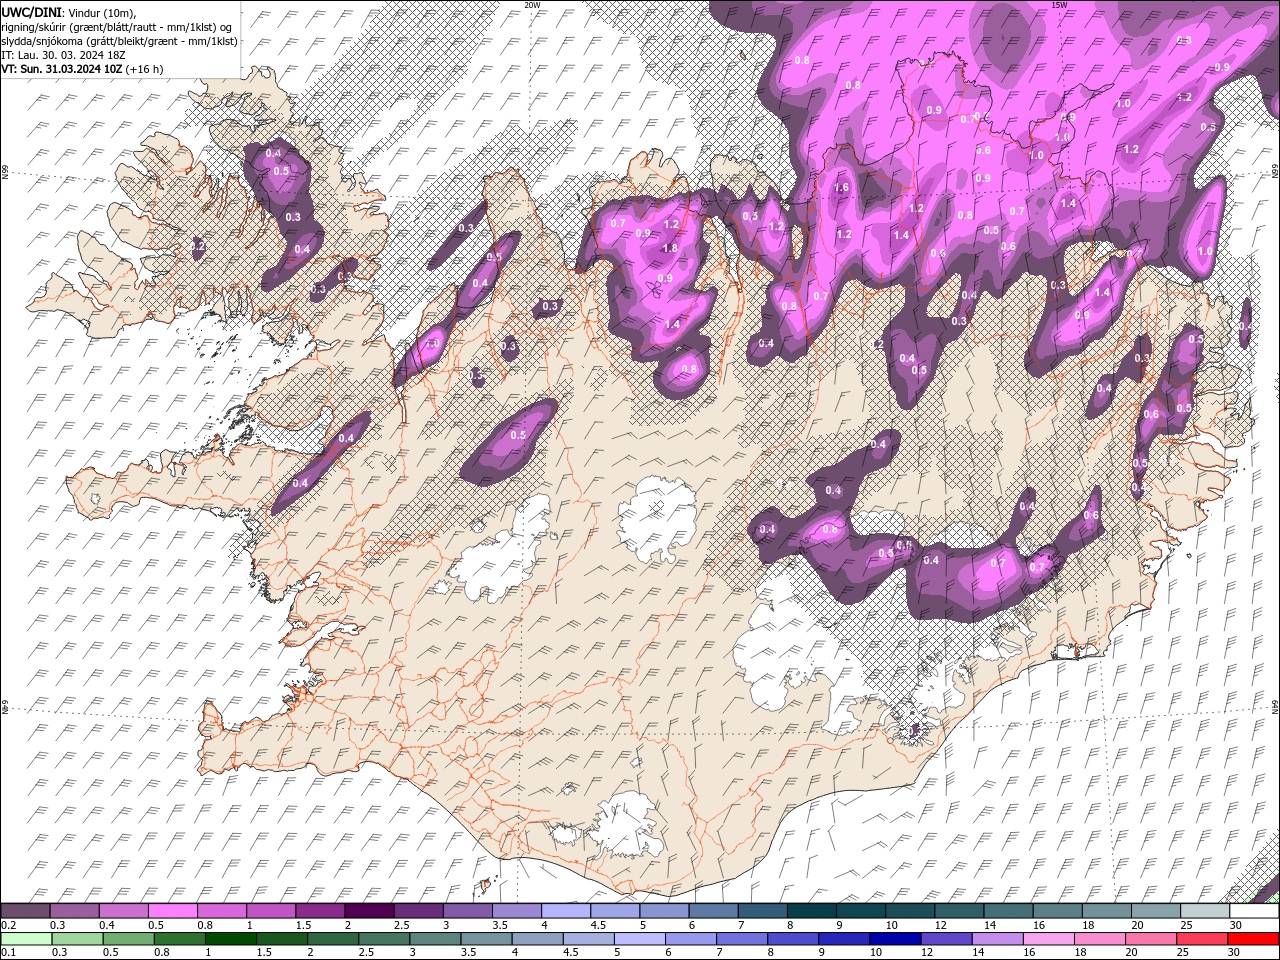Pick the upper legend swatch starting at 2

click(368, 911)
